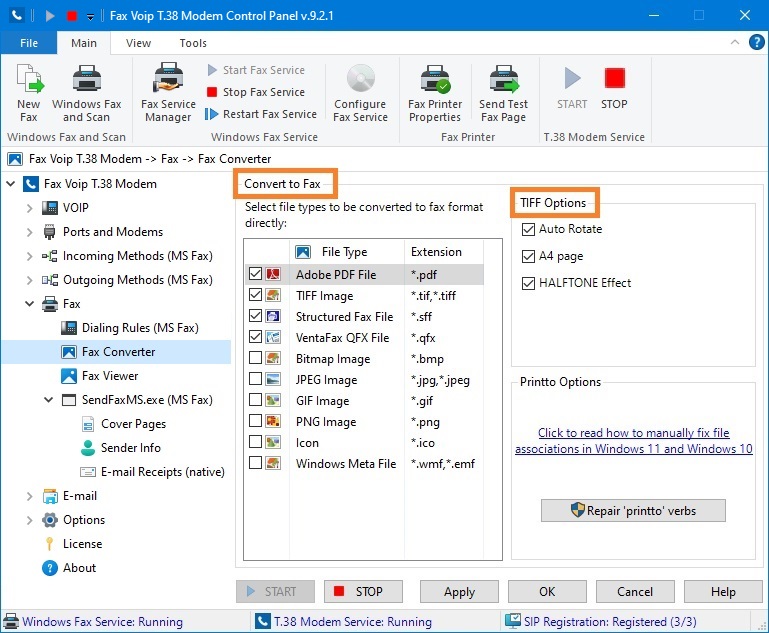Expand the VOIP tree node
The width and height of the screenshot is (769, 633).
point(29,208)
